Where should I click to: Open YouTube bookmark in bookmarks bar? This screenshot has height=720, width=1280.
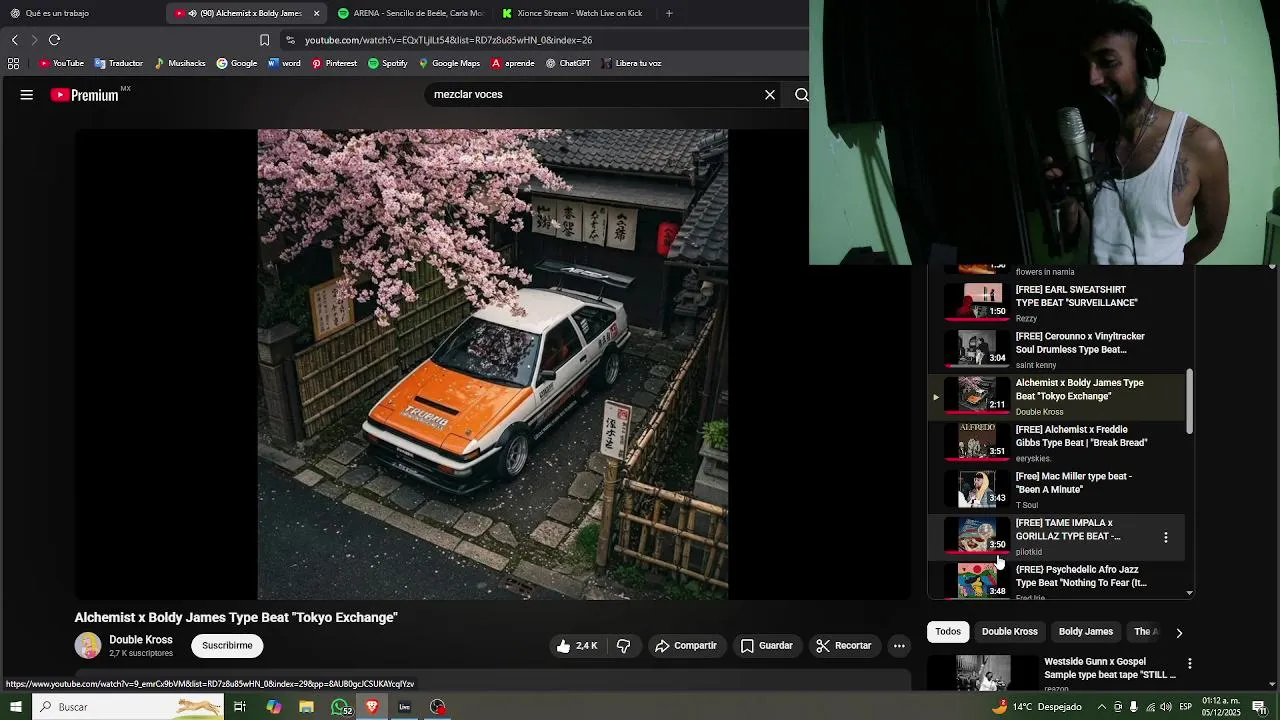[61, 63]
